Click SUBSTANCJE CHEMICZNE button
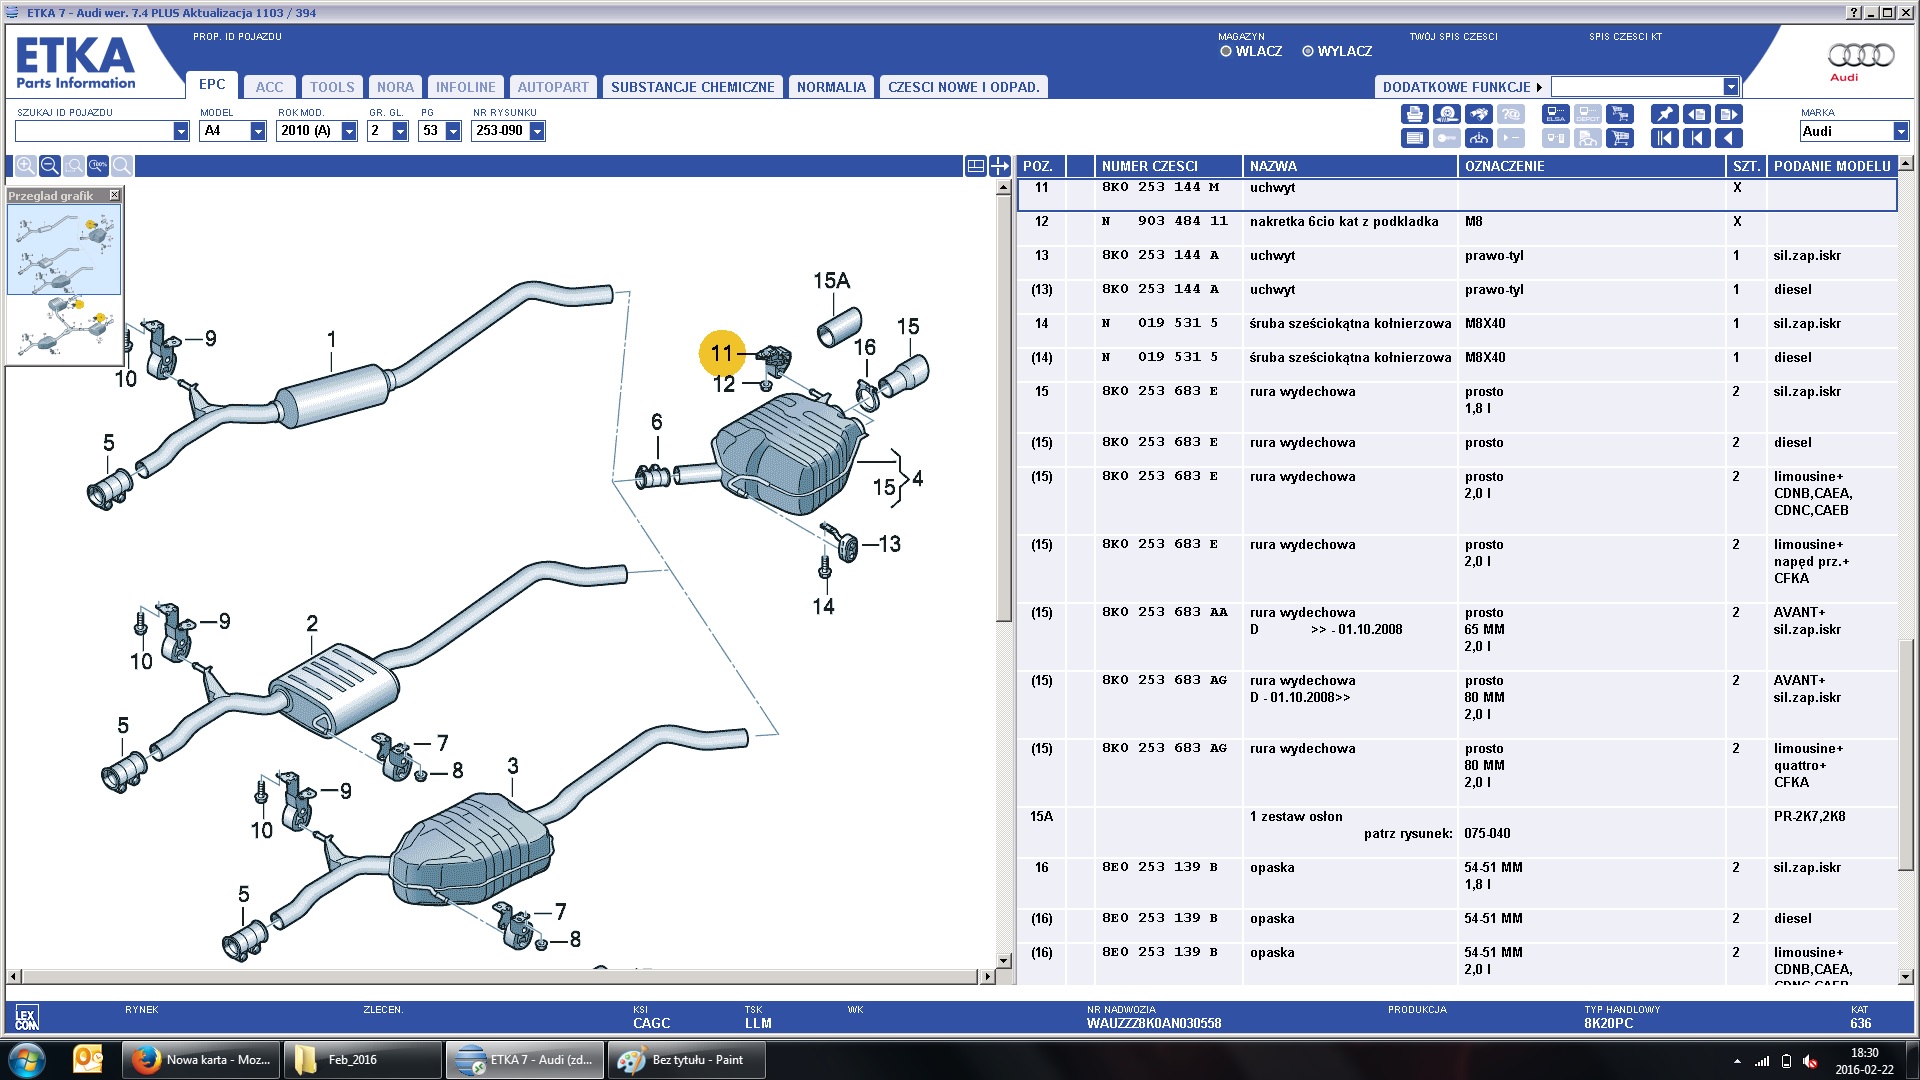Screen dimensions: 1920x1080 692,87
